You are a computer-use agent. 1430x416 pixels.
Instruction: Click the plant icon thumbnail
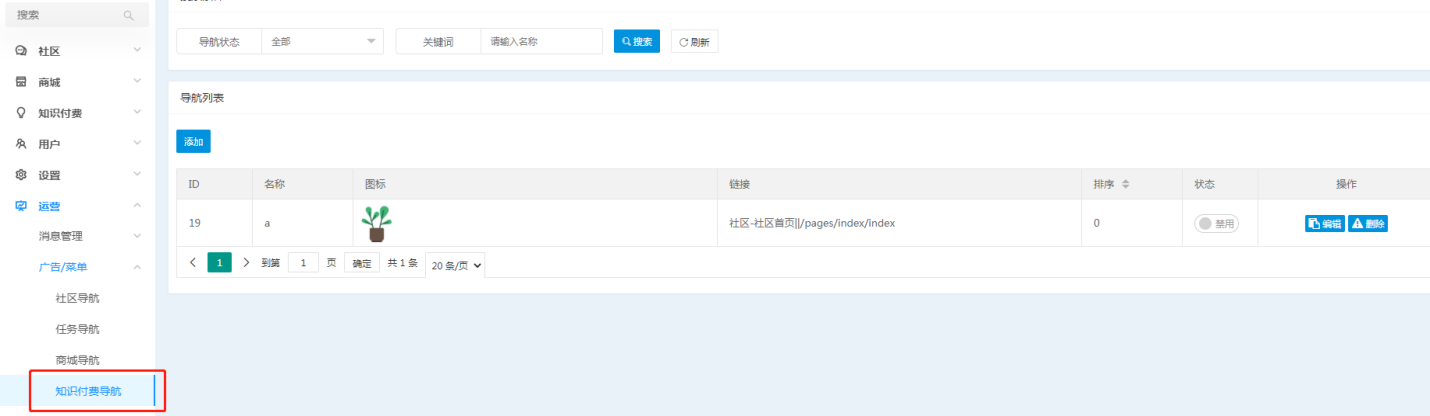[376, 223]
